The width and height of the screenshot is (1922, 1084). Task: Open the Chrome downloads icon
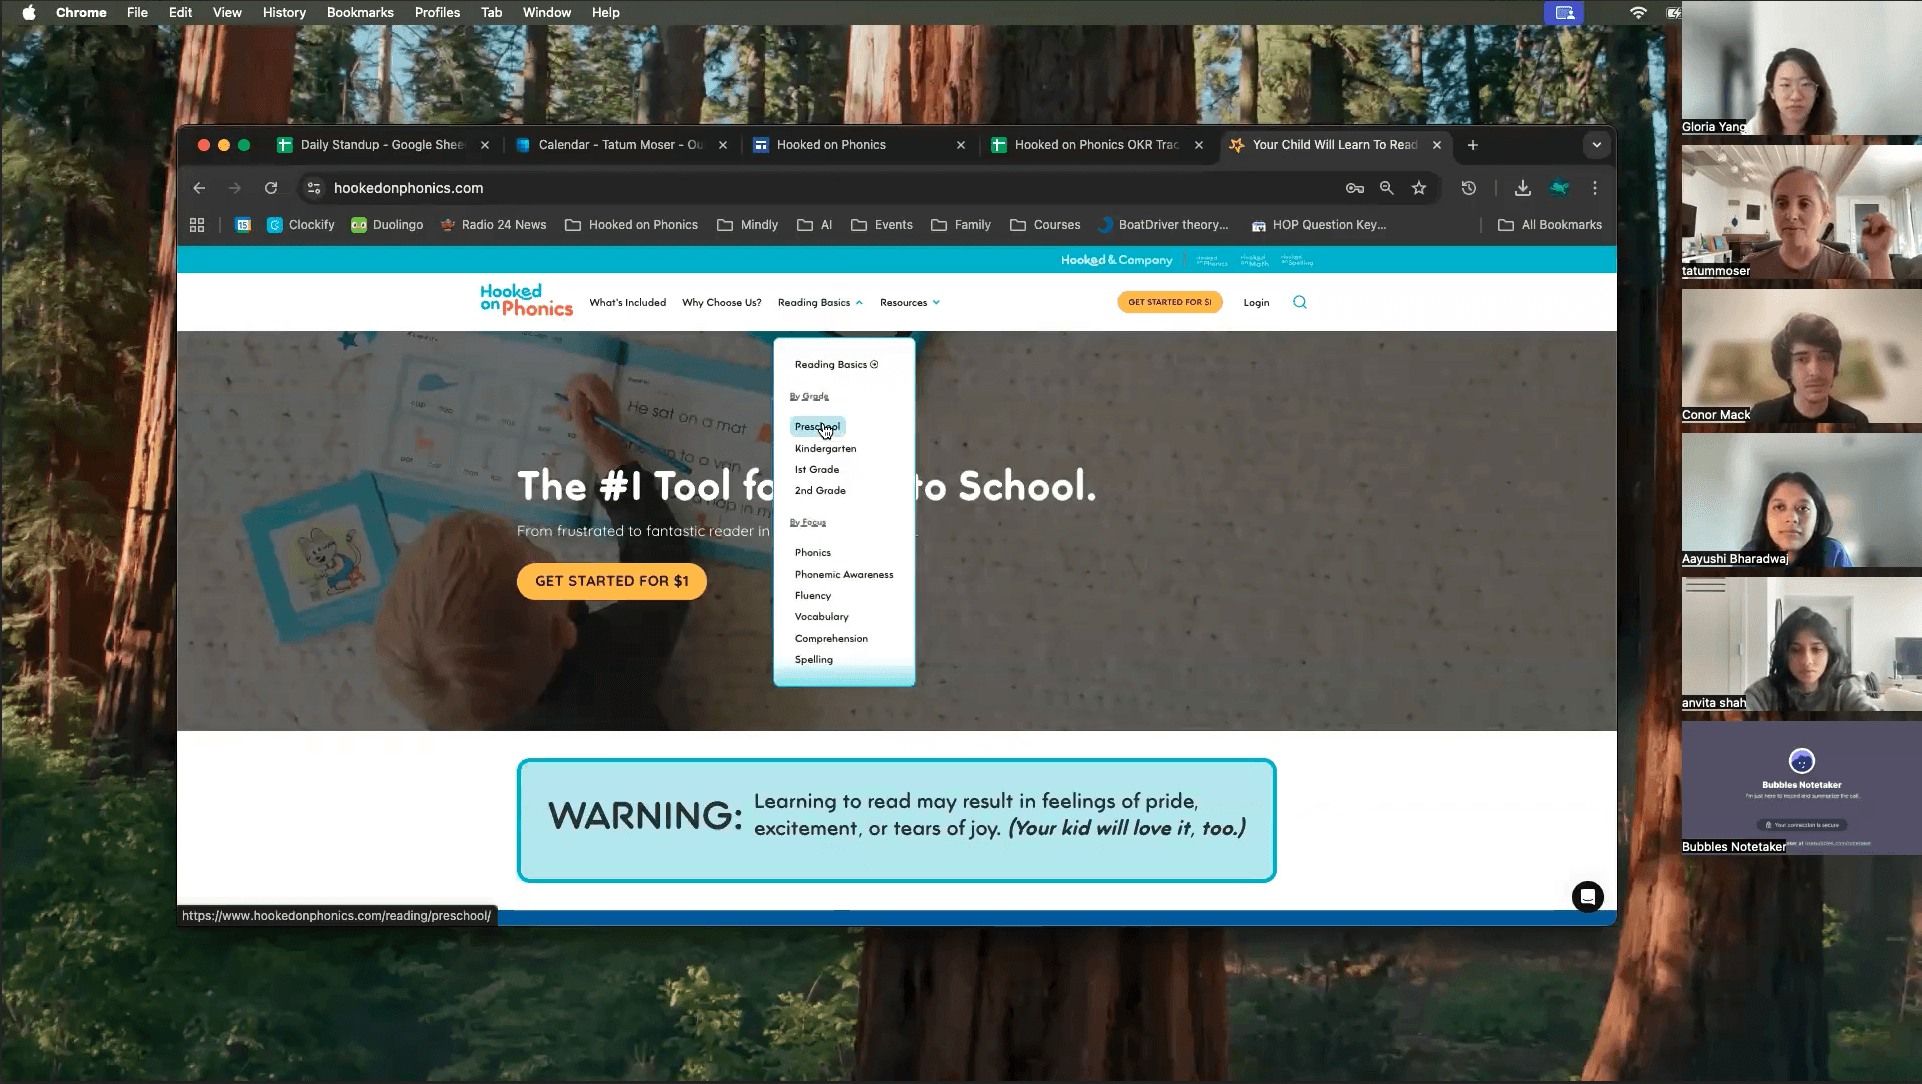tap(1522, 188)
